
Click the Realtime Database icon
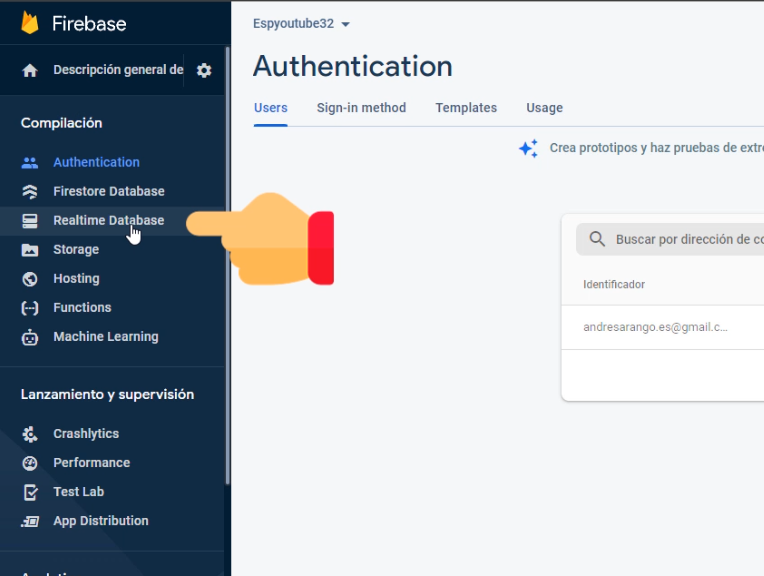pyautogui.click(x=30, y=221)
